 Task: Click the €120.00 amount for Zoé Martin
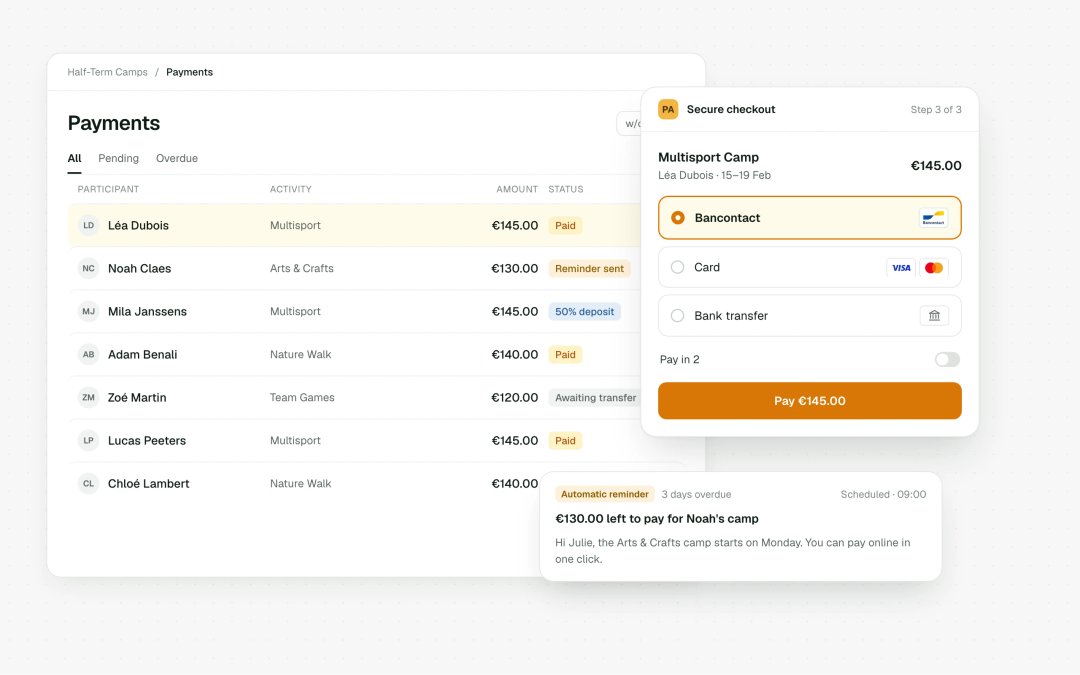click(515, 397)
